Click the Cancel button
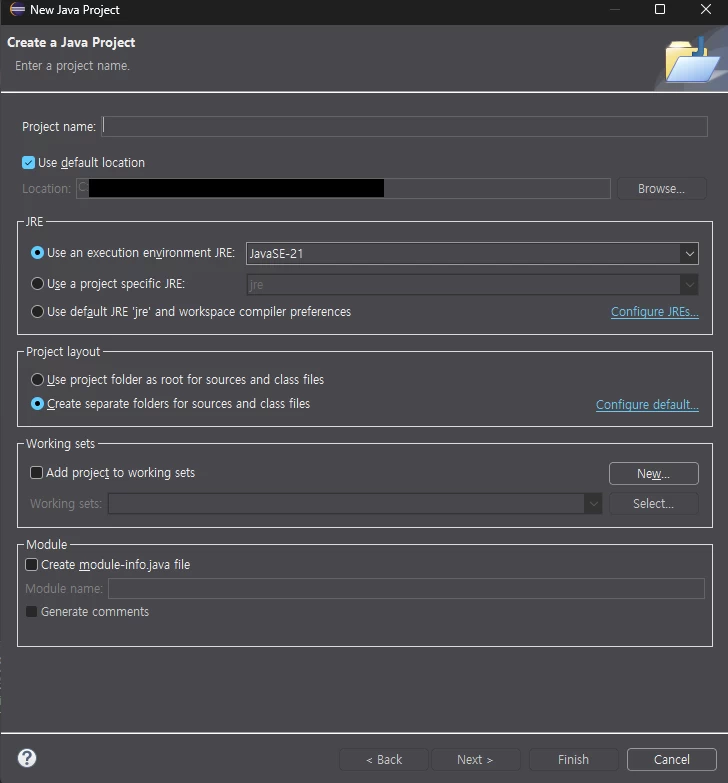The height and width of the screenshot is (783, 728). coord(672,760)
